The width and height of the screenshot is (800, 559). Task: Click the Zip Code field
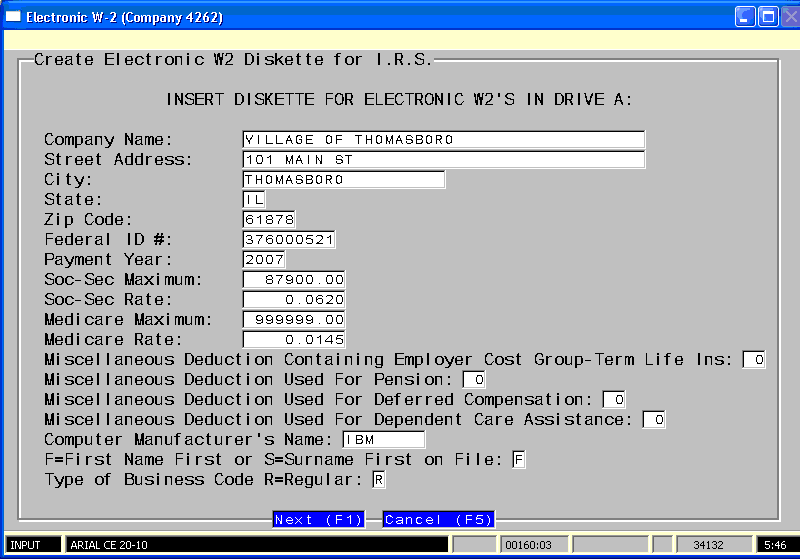point(269,220)
